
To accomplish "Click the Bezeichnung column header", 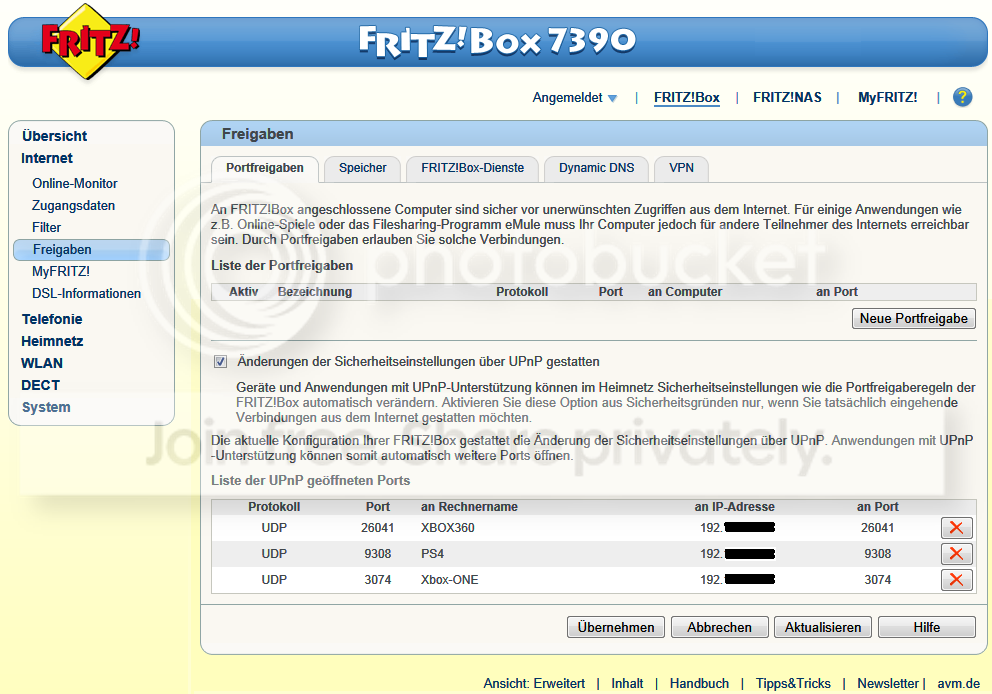I will (314, 292).
